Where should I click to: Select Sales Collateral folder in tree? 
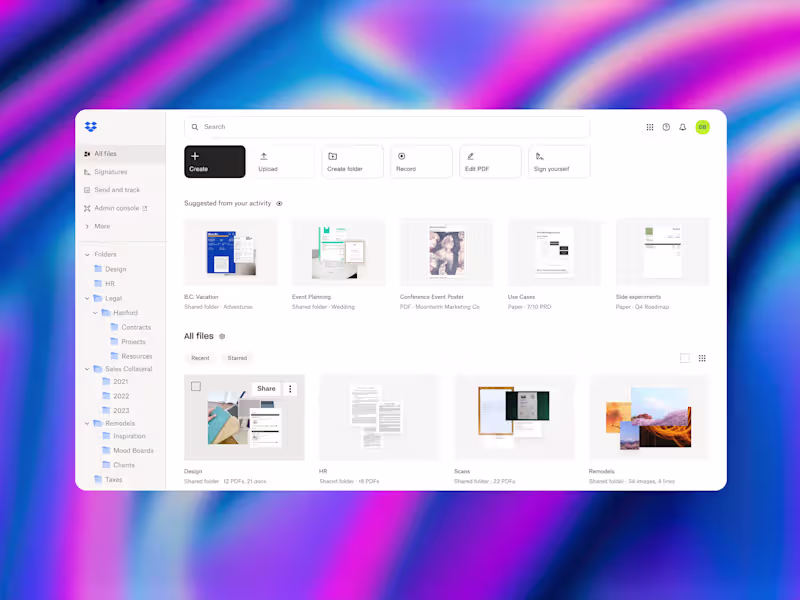coord(123,369)
